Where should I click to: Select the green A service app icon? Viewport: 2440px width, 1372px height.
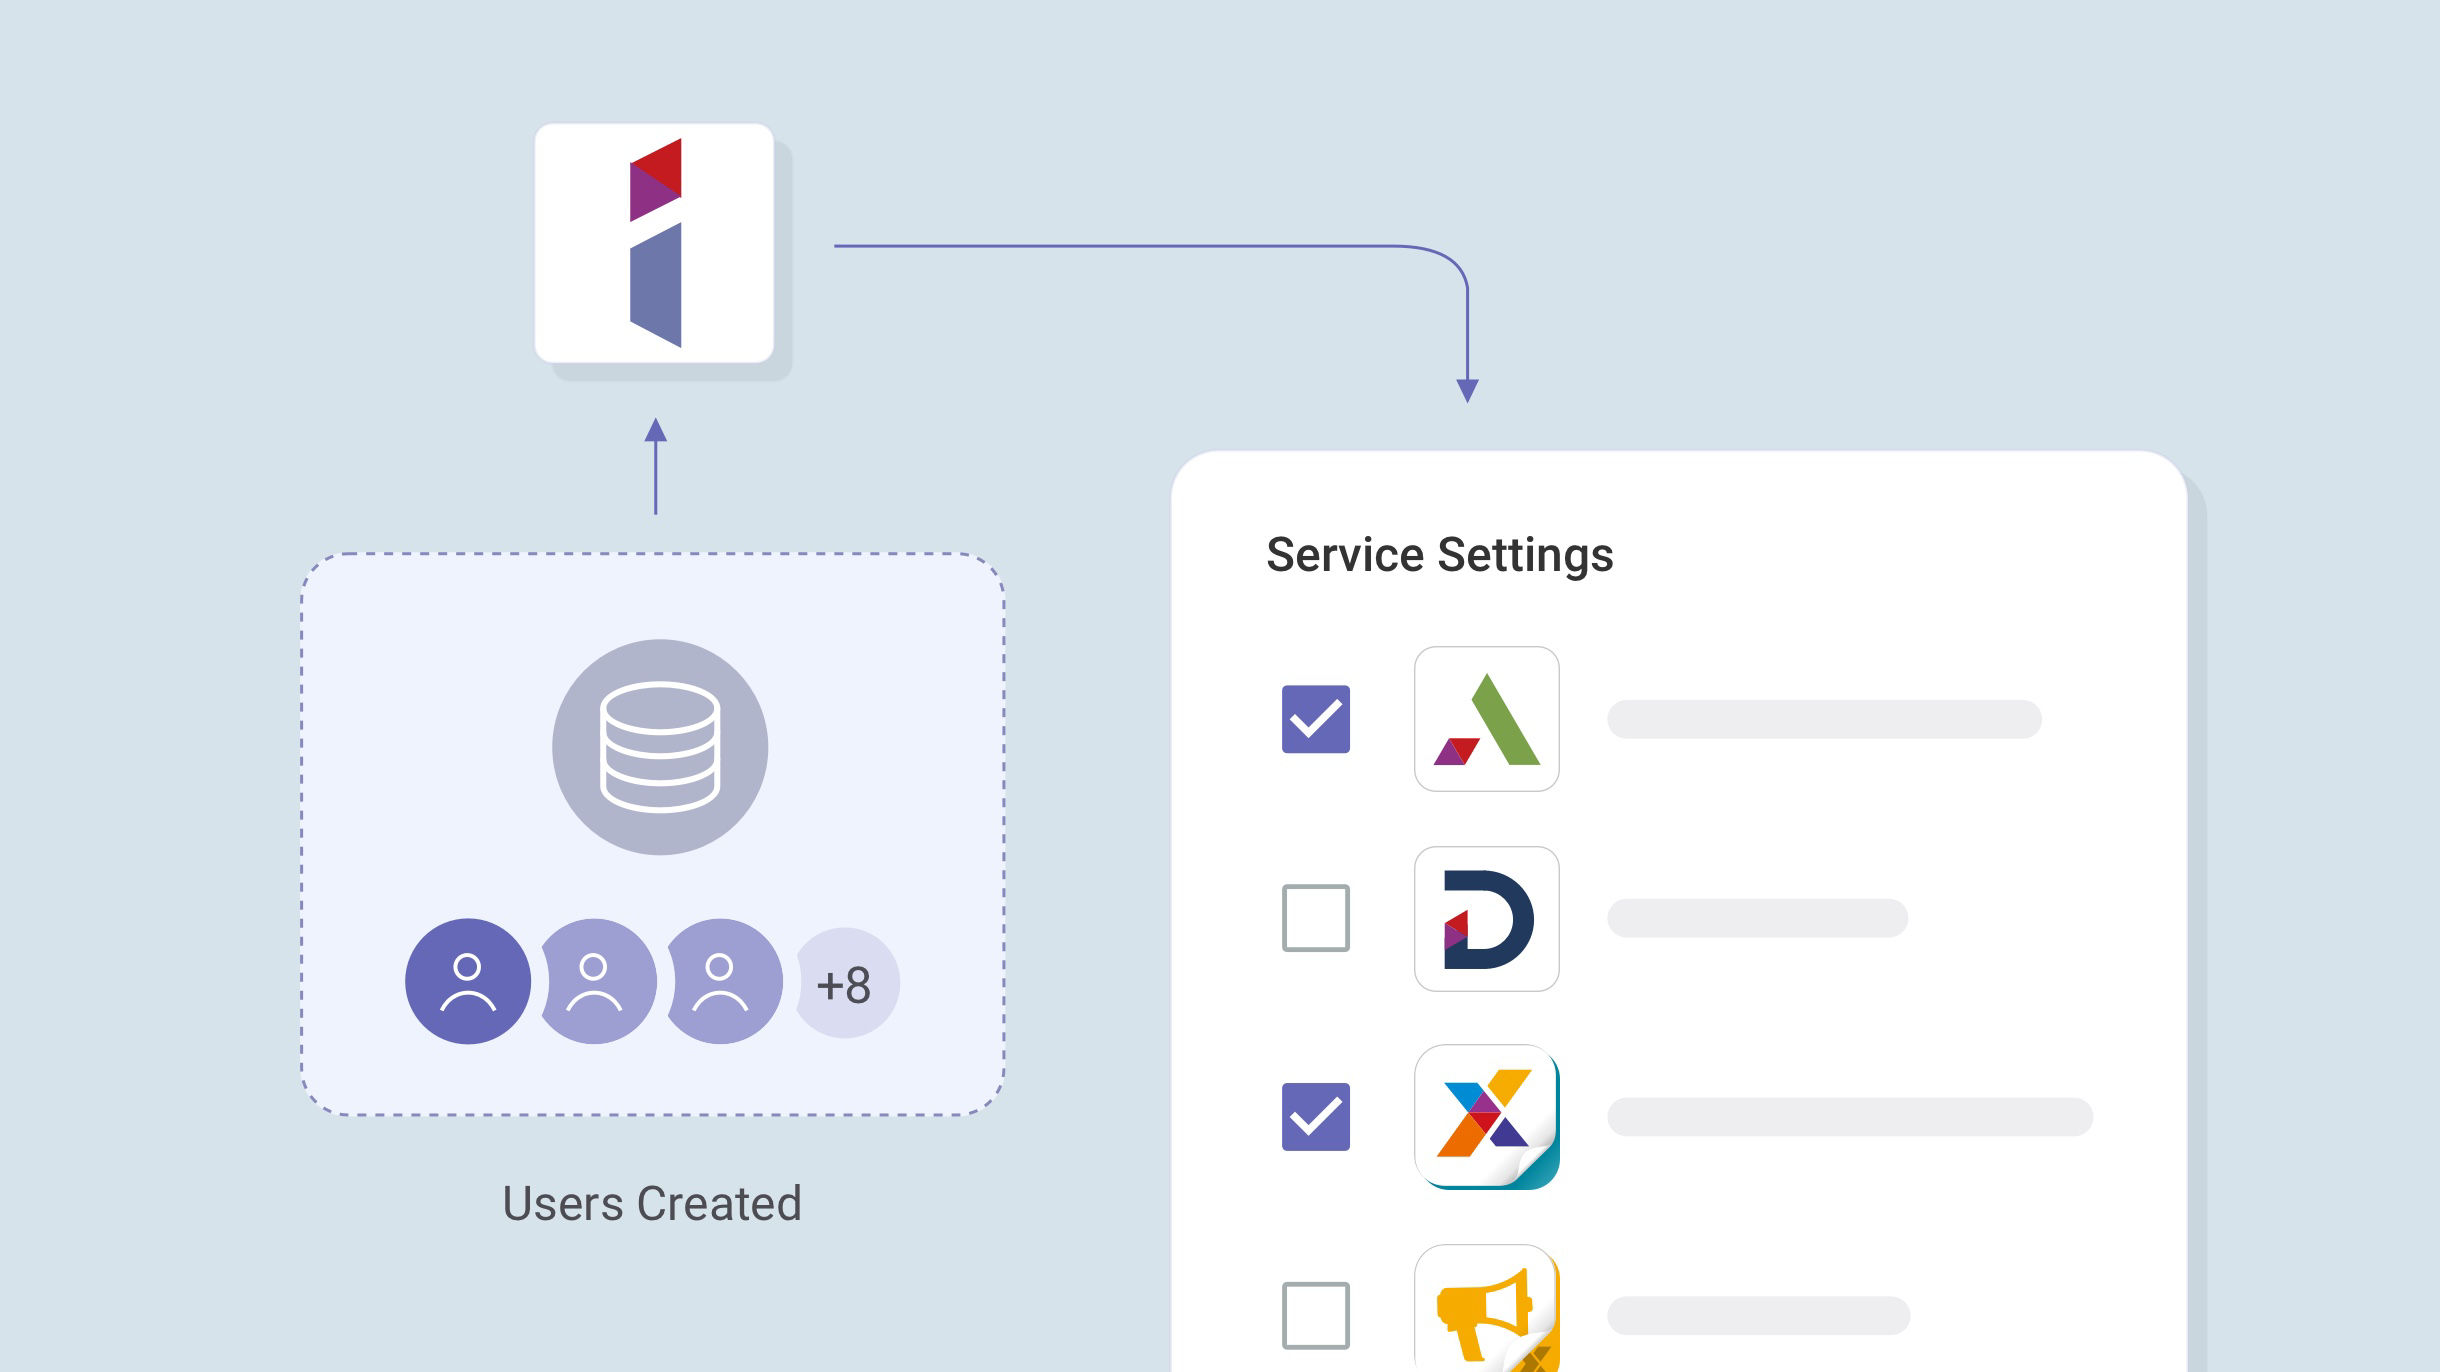1486,719
